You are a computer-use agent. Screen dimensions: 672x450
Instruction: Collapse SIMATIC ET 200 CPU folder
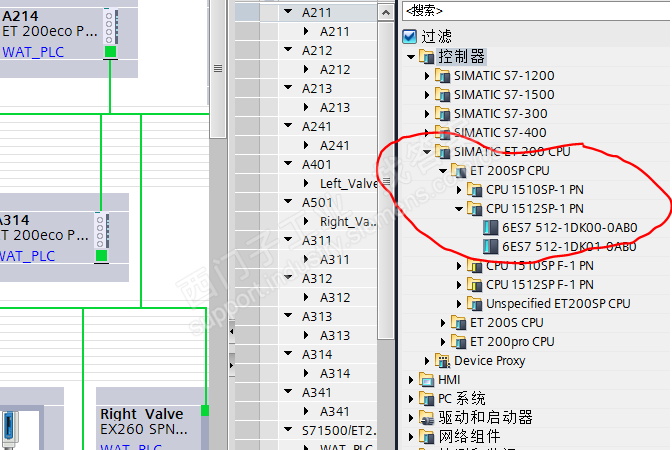pyautogui.click(x=427, y=152)
